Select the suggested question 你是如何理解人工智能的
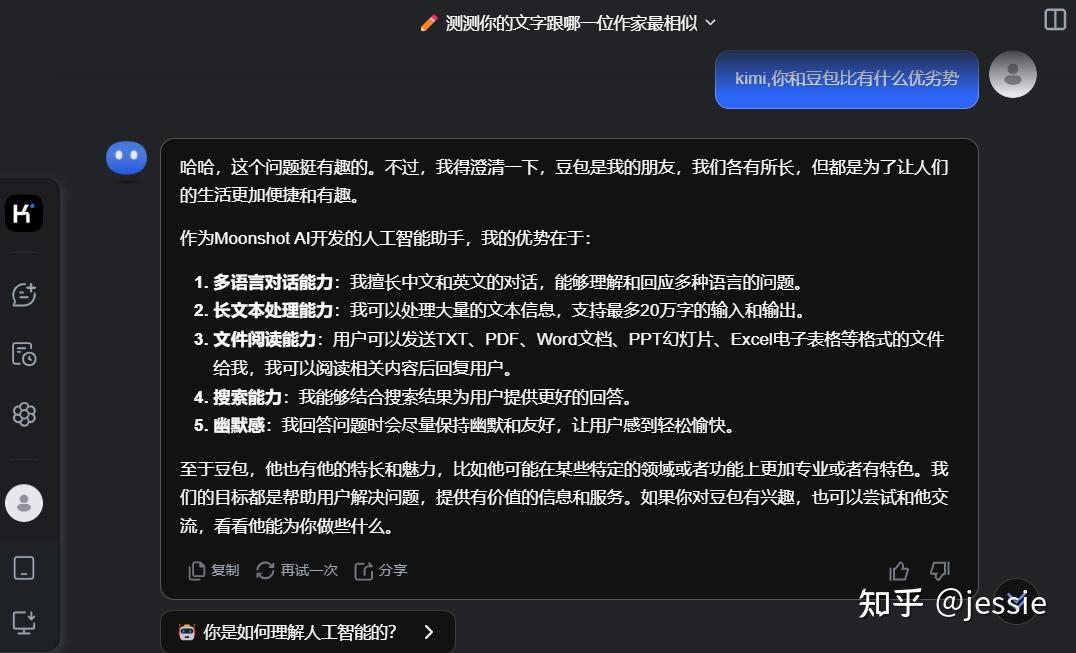This screenshot has height=653, width=1076. tap(300, 631)
